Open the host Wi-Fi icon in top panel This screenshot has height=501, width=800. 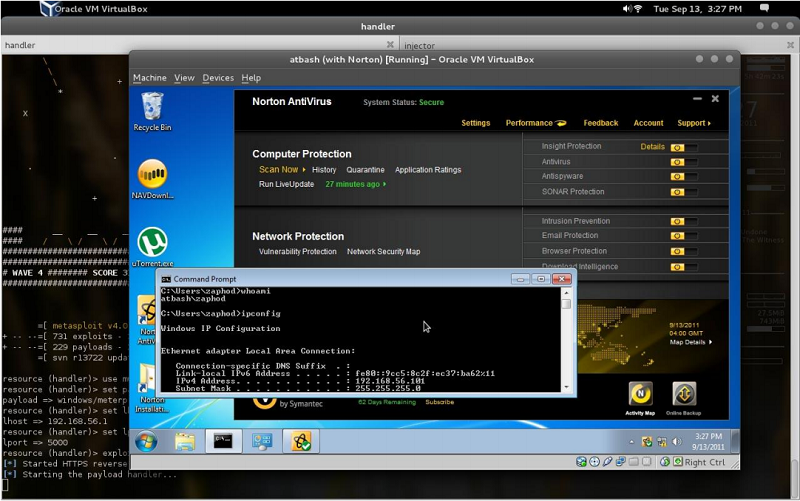coord(638,9)
